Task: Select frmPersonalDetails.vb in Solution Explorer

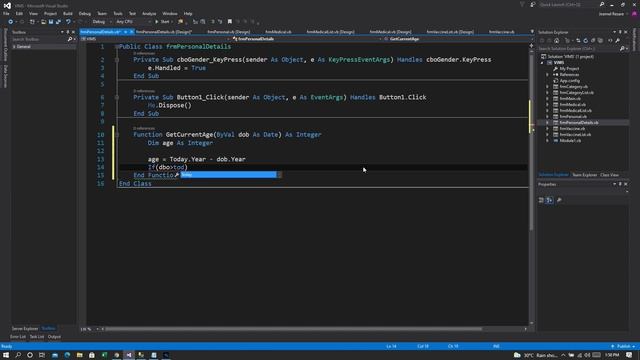Action: pyautogui.click(x=579, y=122)
